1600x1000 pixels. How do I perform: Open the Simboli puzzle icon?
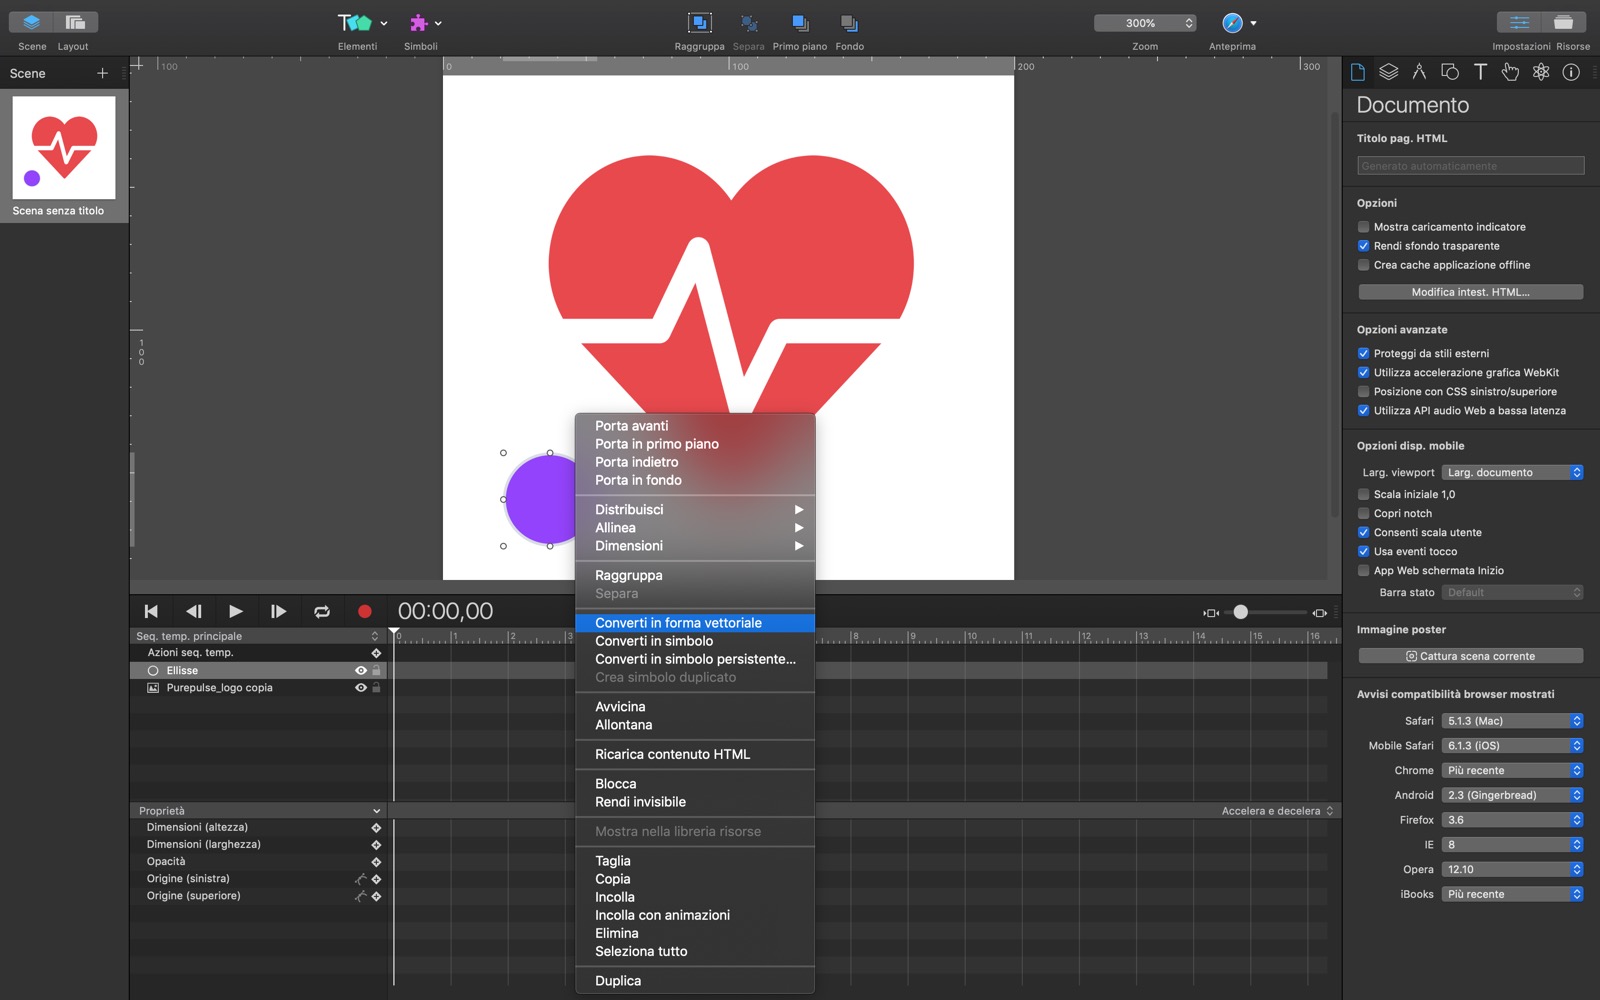click(x=419, y=23)
